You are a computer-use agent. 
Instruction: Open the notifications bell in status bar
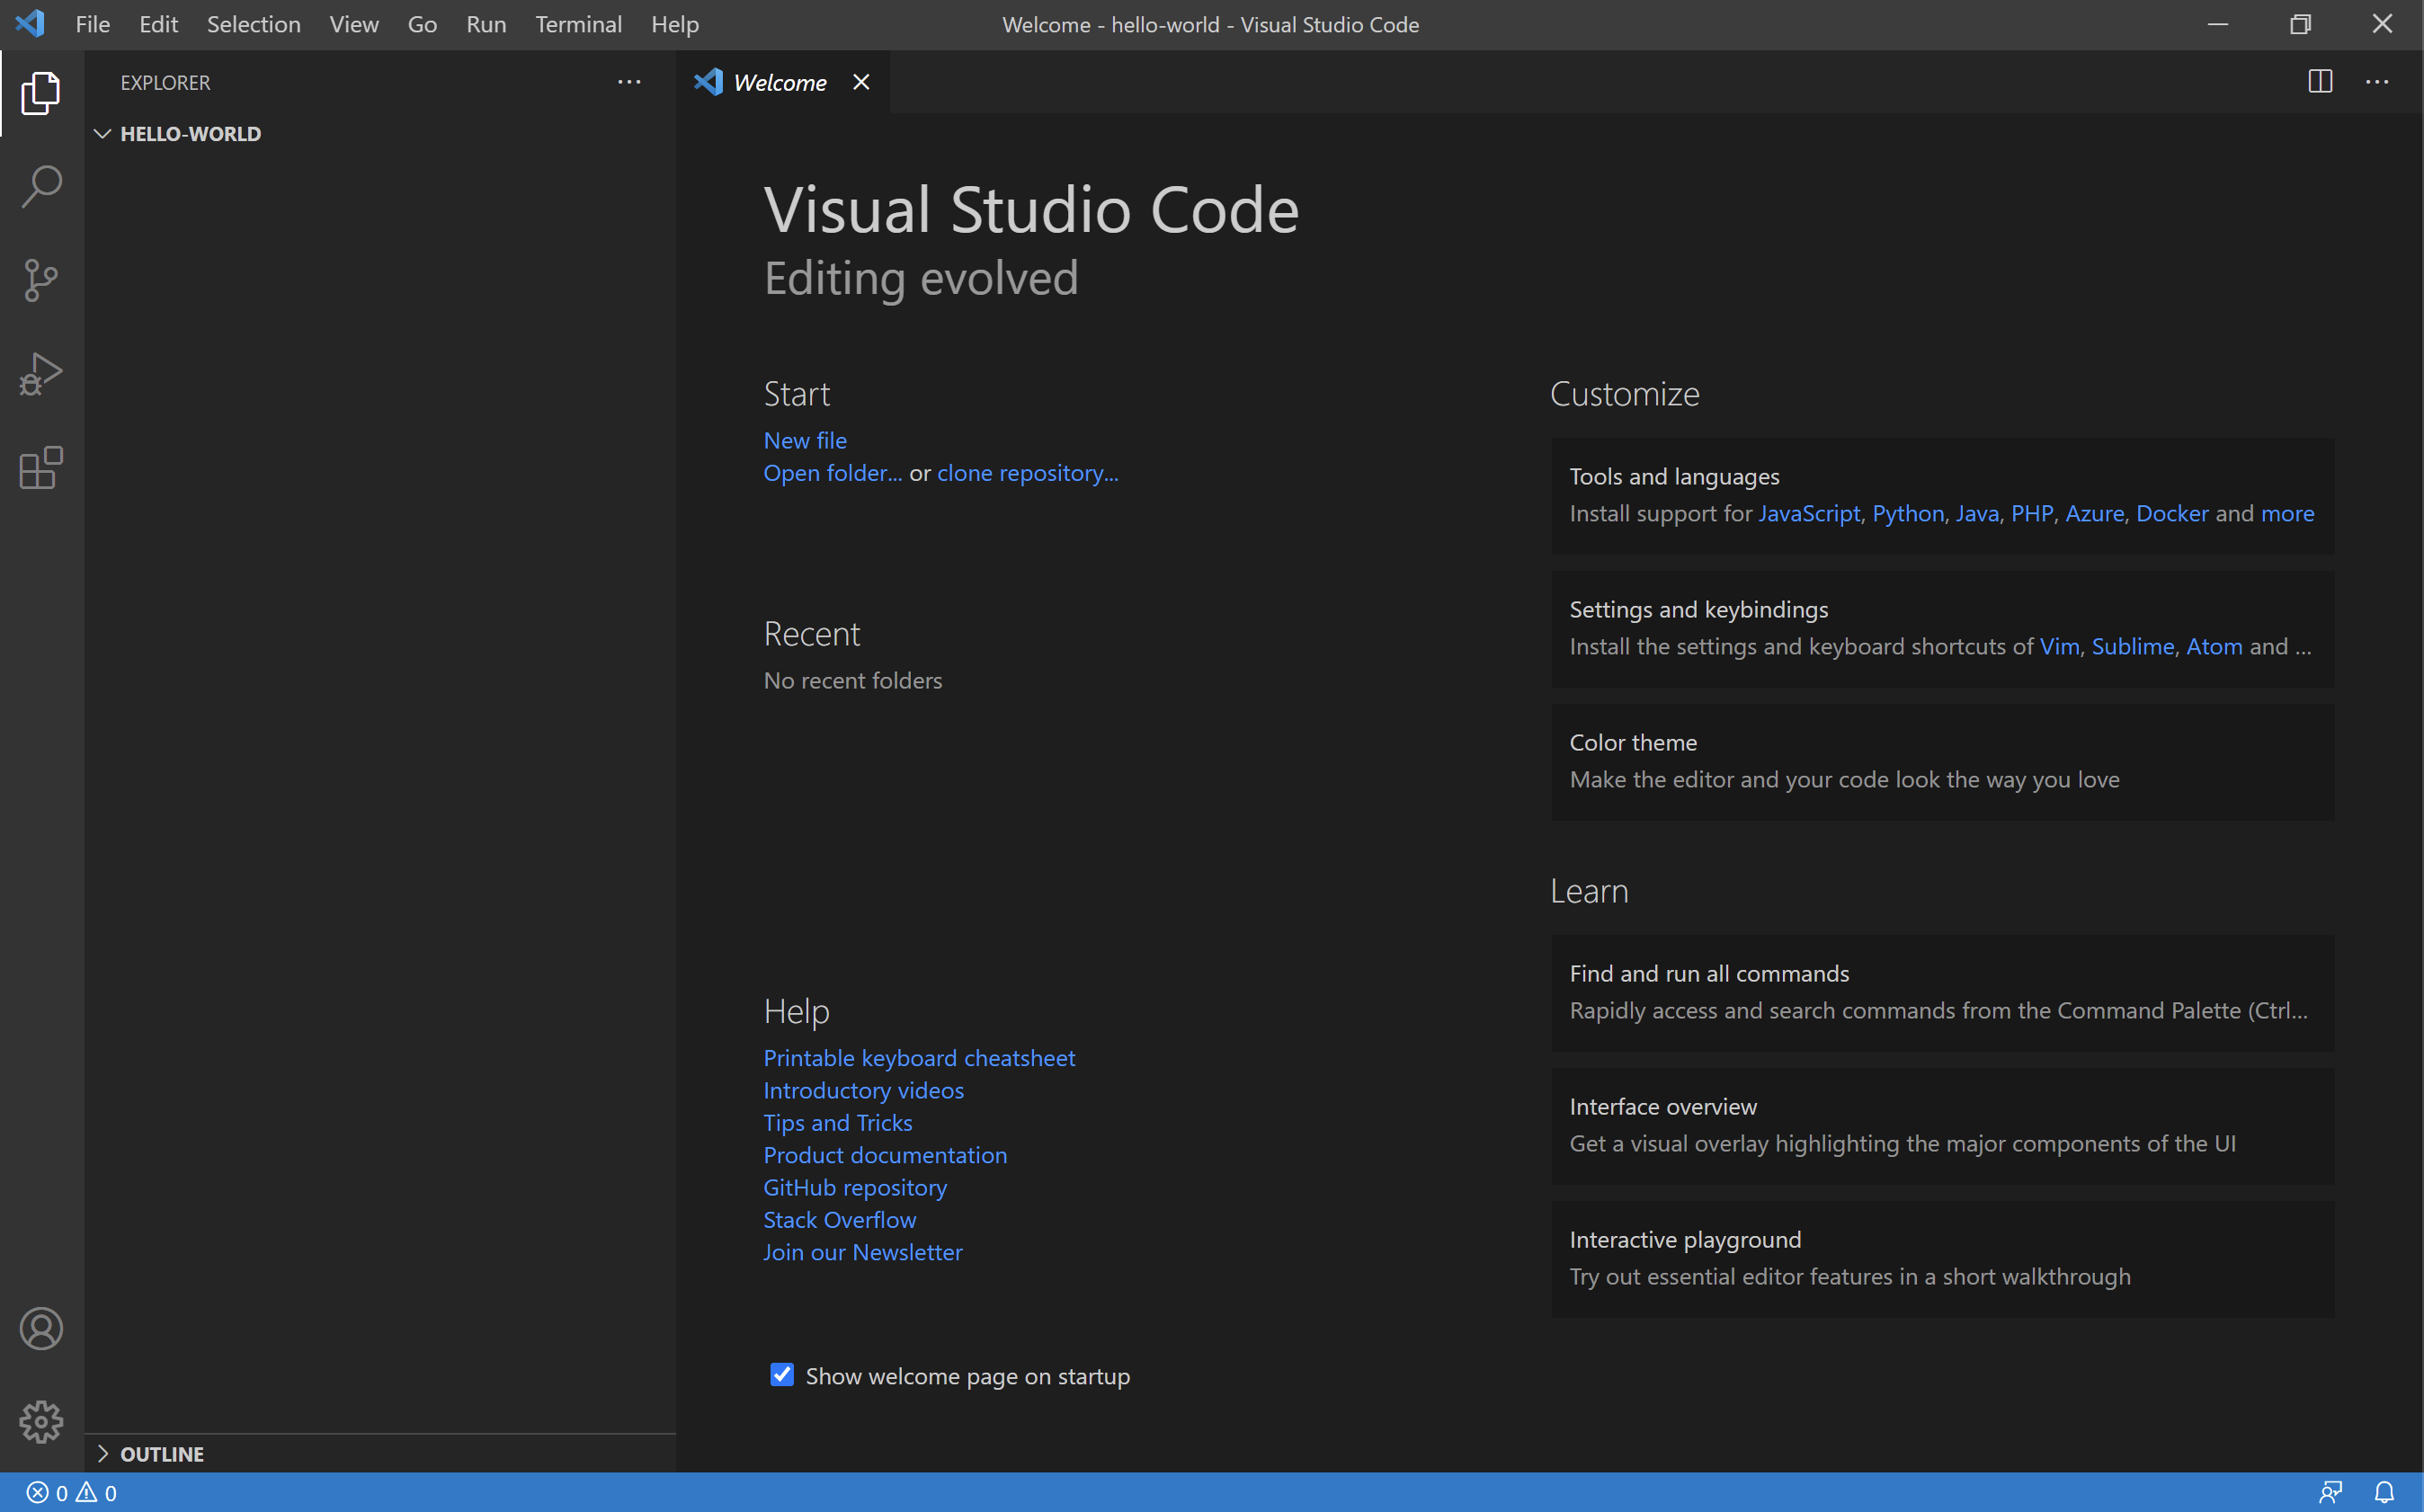coord(2384,1492)
